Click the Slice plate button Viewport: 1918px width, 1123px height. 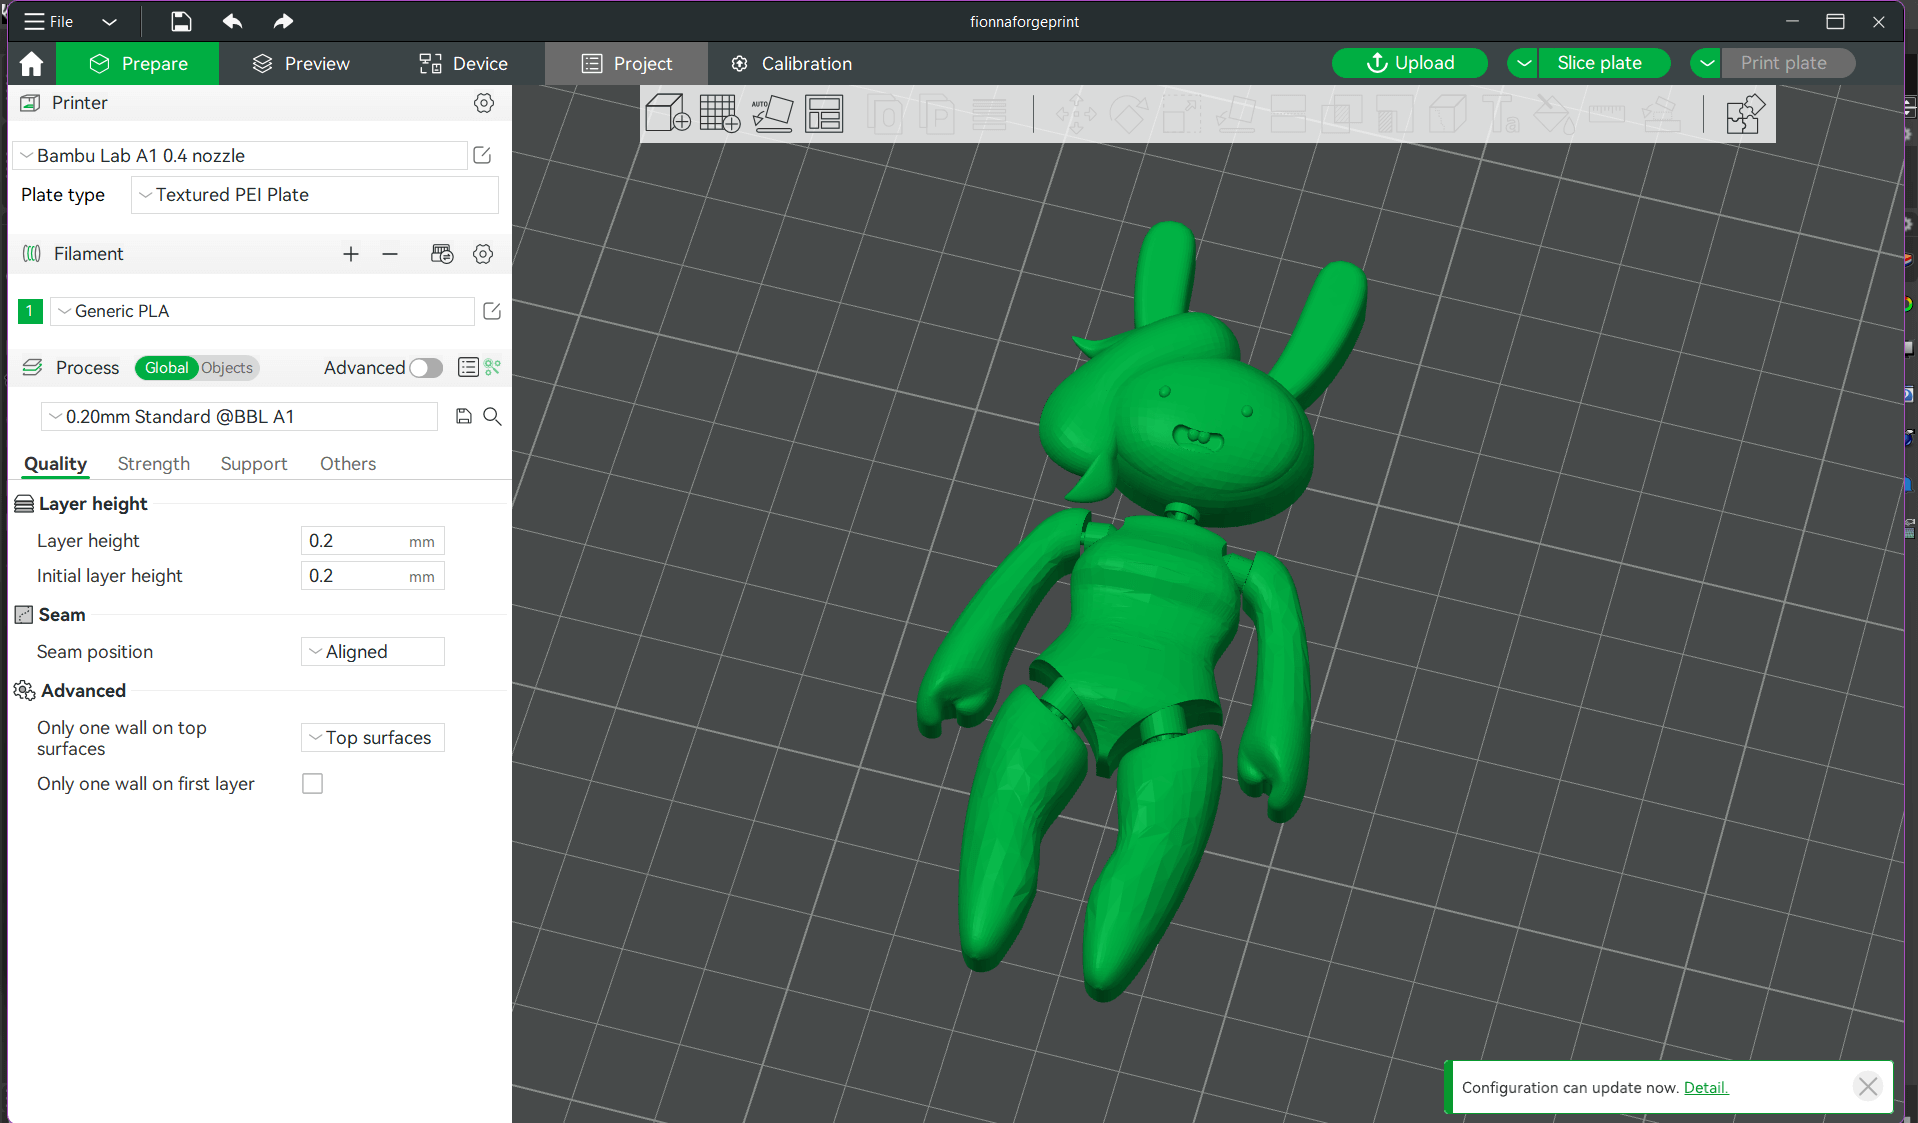coord(1598,63)
